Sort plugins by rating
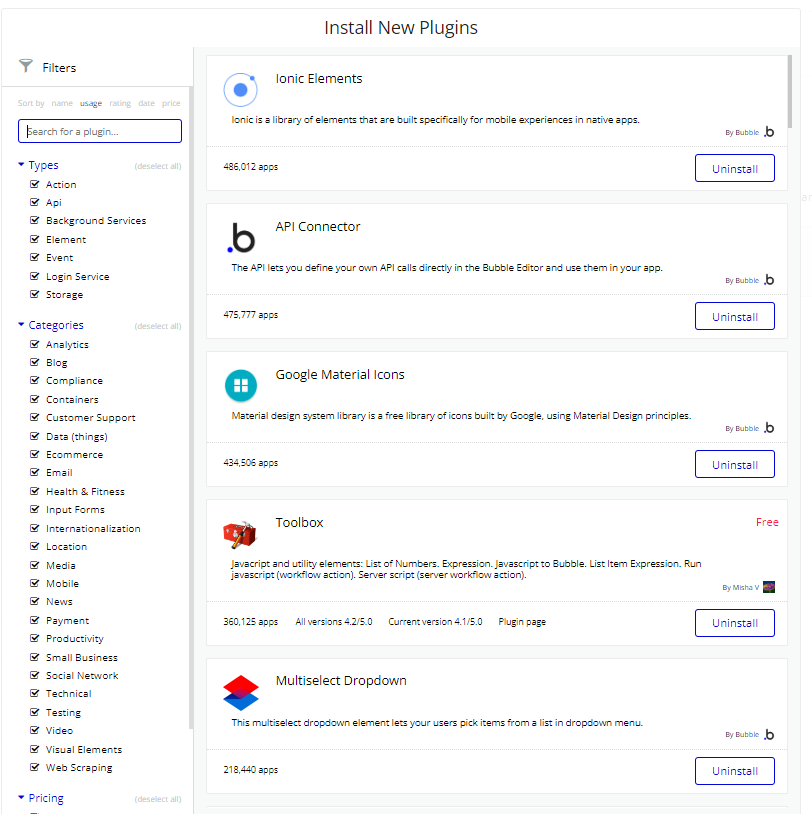Screen dimensions: 812x814 coord(120,103)
